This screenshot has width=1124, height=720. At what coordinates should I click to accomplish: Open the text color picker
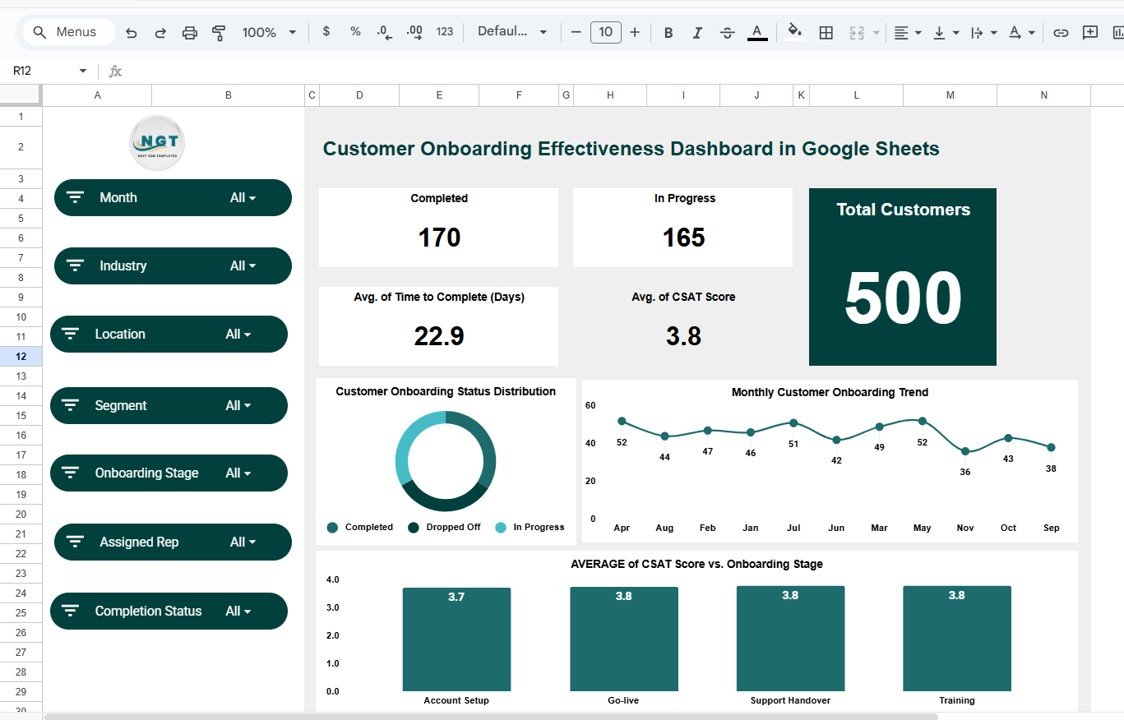click(x=758, y=33)
